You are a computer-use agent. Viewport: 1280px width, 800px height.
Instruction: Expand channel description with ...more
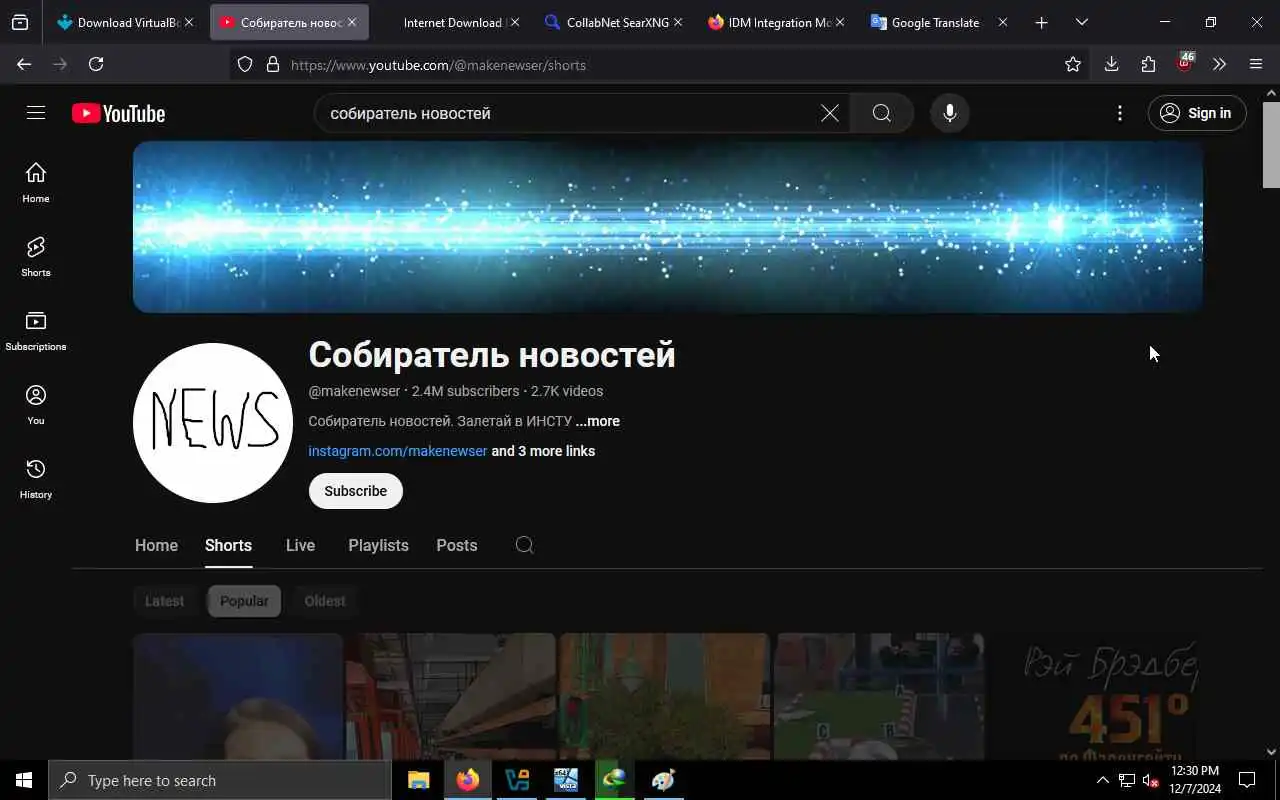(x=597, y=421)
